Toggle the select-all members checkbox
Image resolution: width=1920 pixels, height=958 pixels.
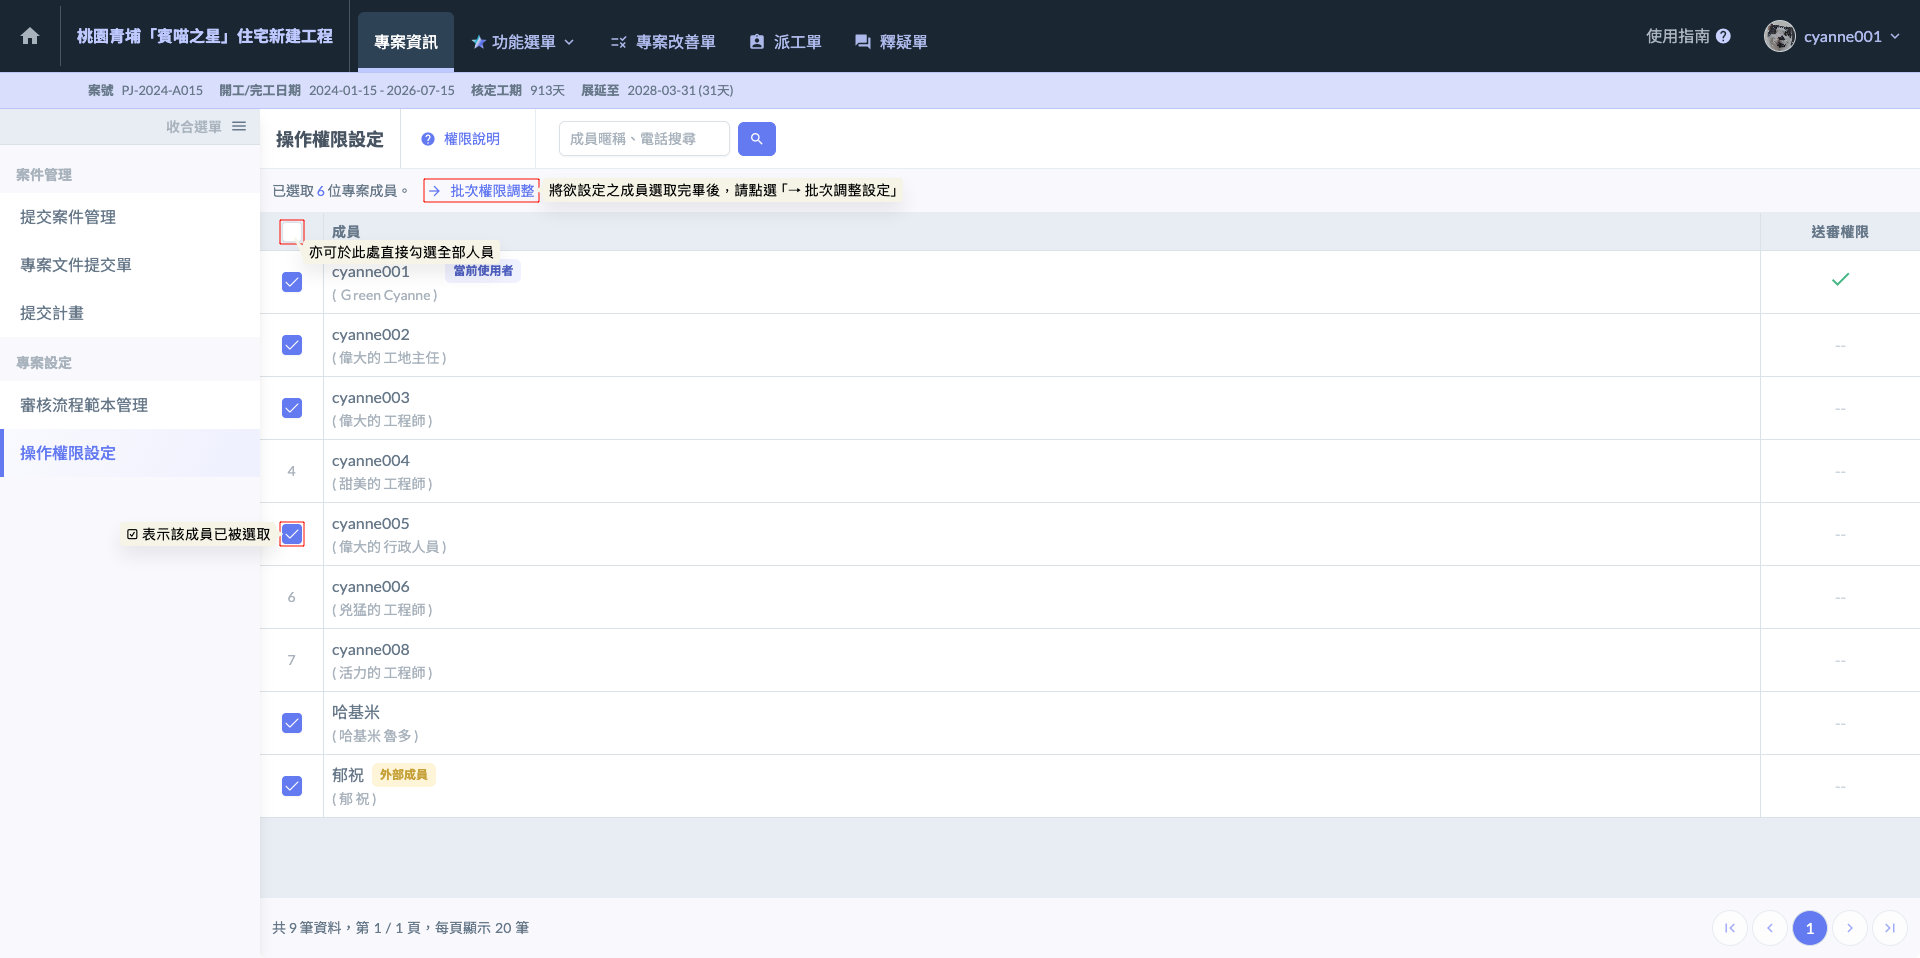point(292,232)
